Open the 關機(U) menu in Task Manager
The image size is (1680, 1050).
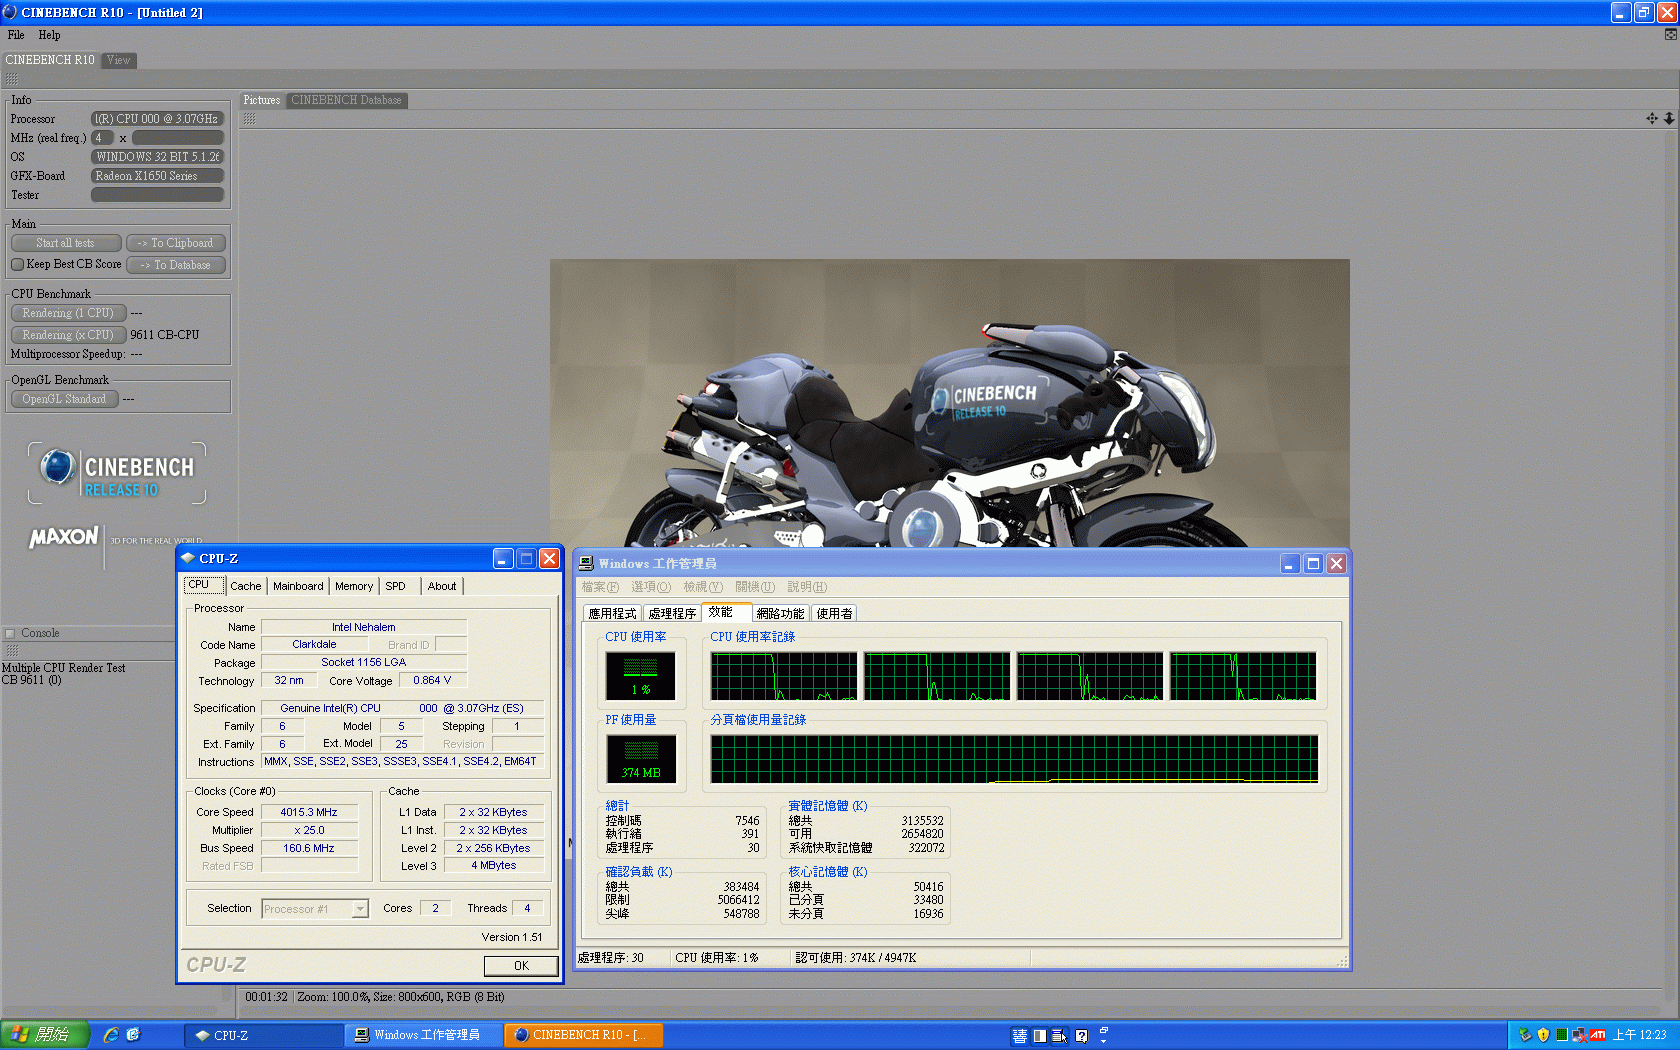755,587
